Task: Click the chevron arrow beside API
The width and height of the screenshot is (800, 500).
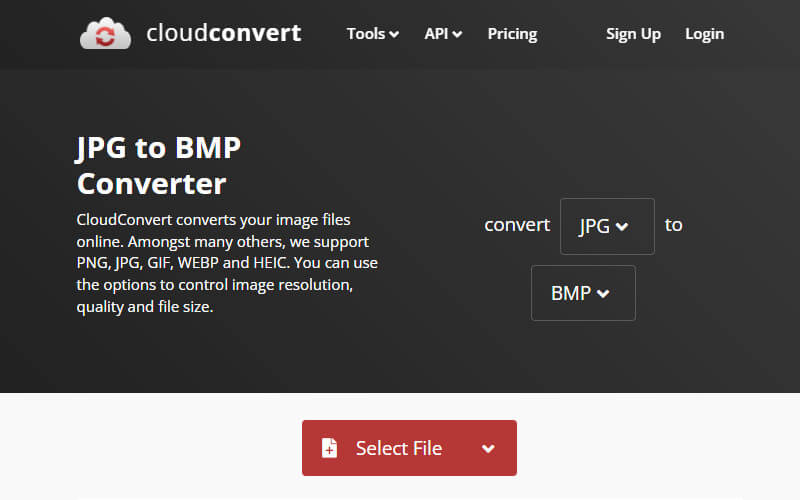Action: 457,35
